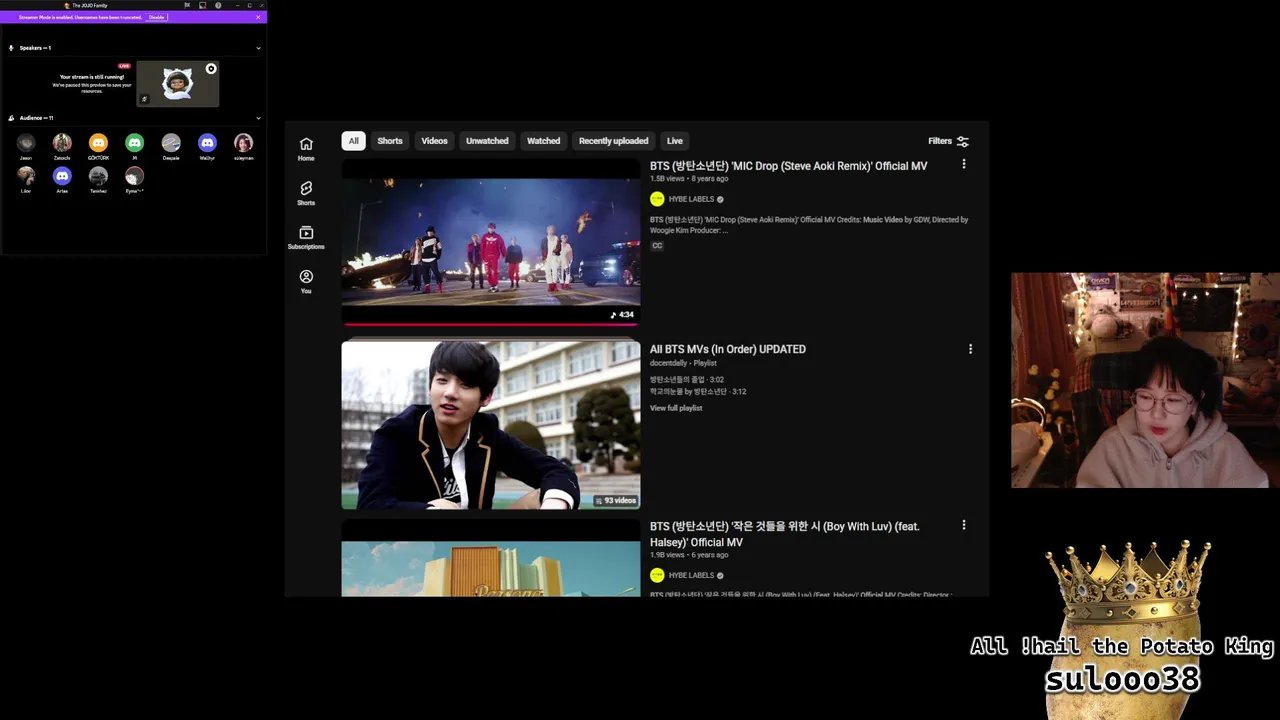This screenshot has width=1280, height=720.
Task: Select the Watched filter chip
Action: coord(544,141)
